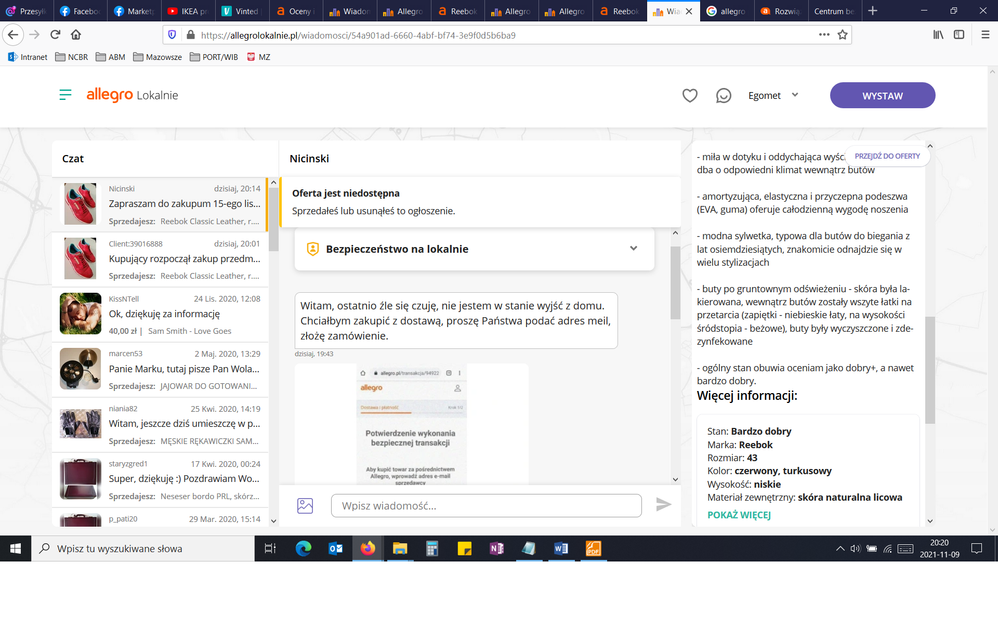The height and width of the screenshot is (624, 998).
Task: Open favorites via the heart icon
Action: [x=689, y=96]
